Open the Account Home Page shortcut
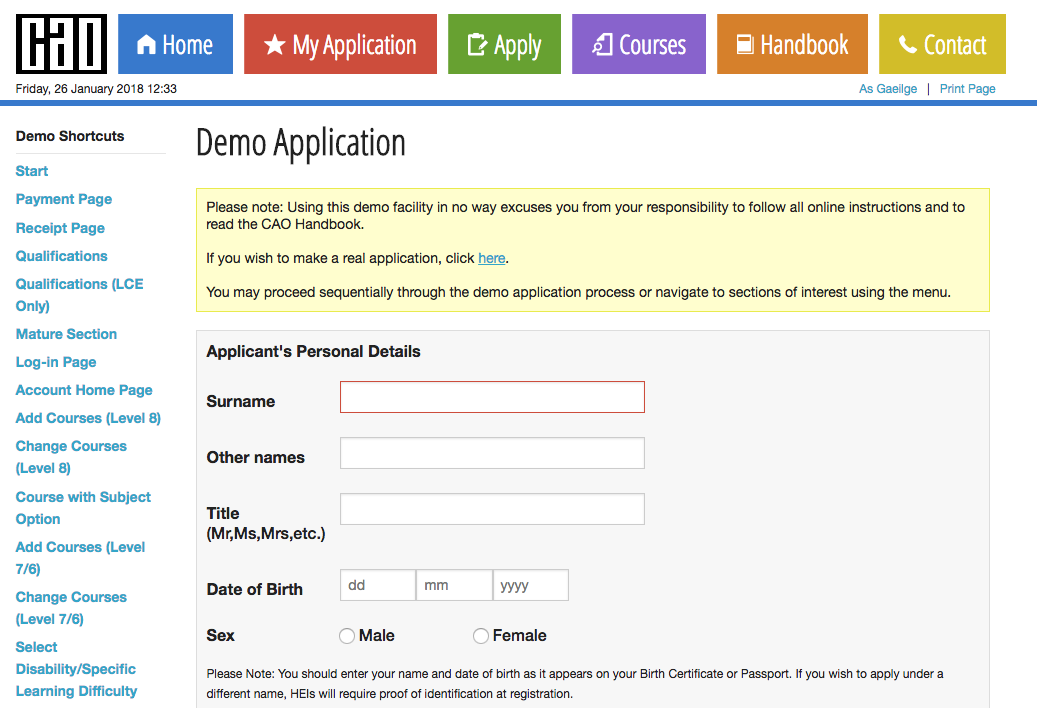 tap(84, 390)
